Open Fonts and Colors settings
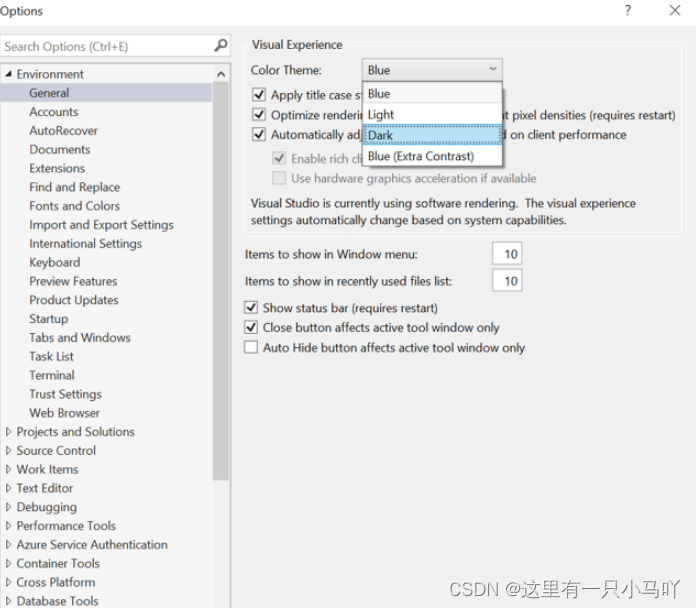This screenshot has width=696, height=608. click(x=75, y=206)
